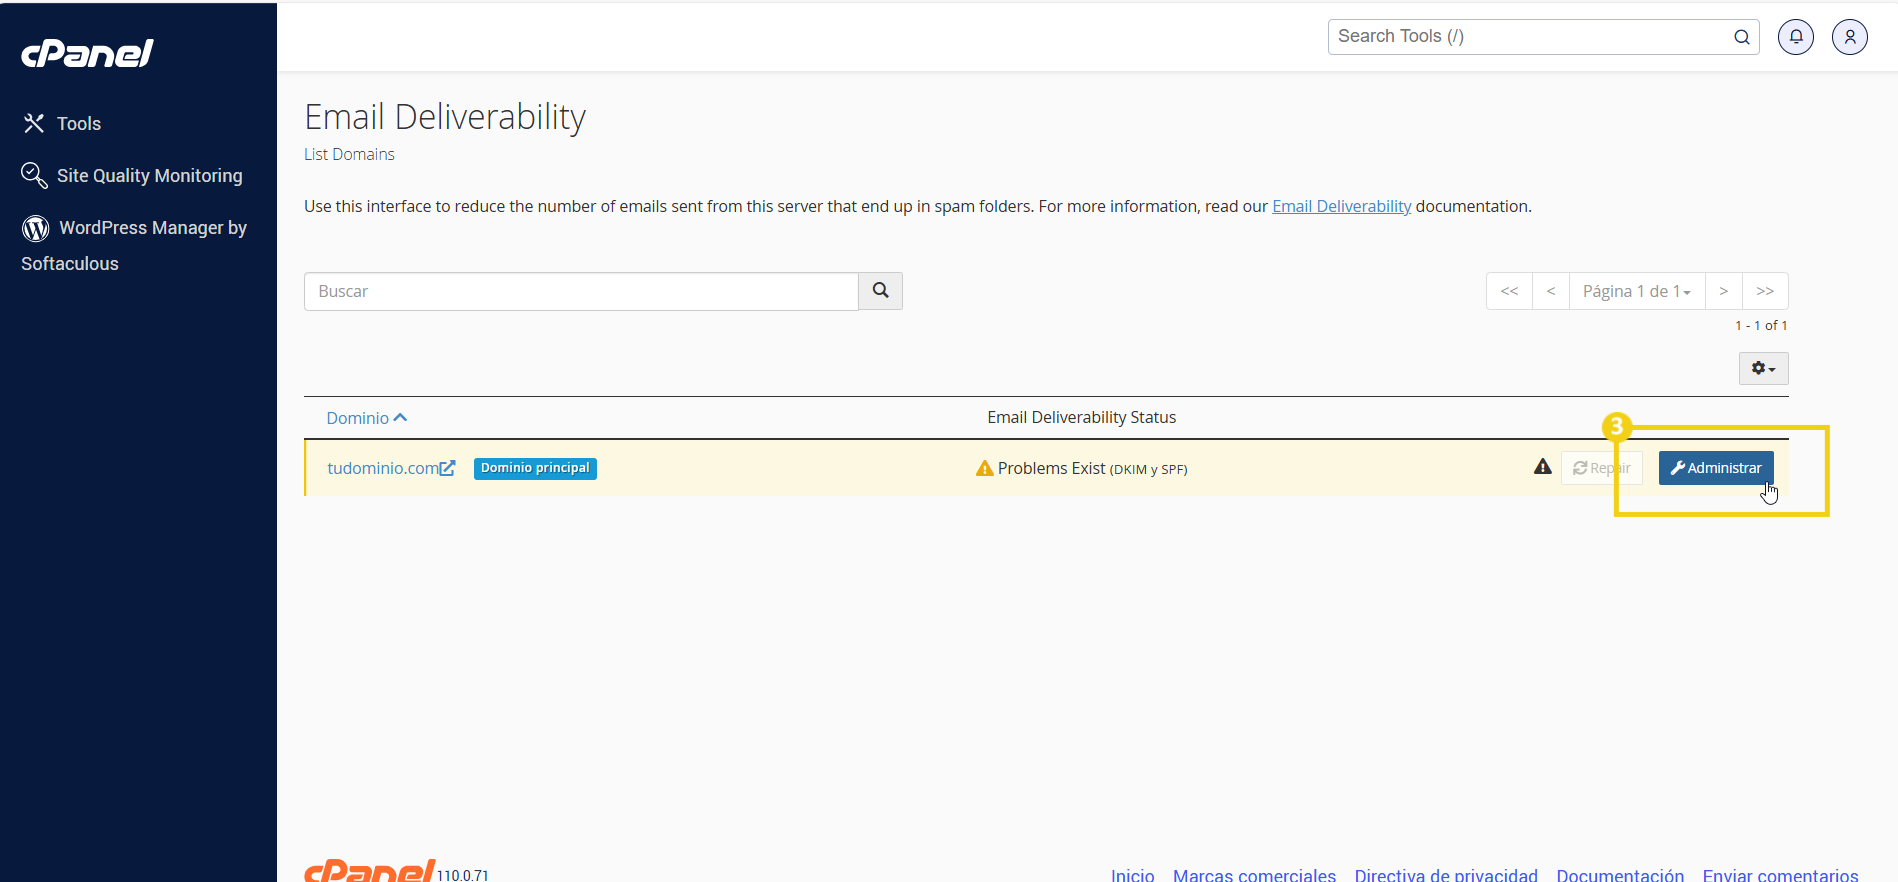Open the notifications bell icon
Image resolution: width=1898 pixels, height=882 pixels.
pos(1795,37)
